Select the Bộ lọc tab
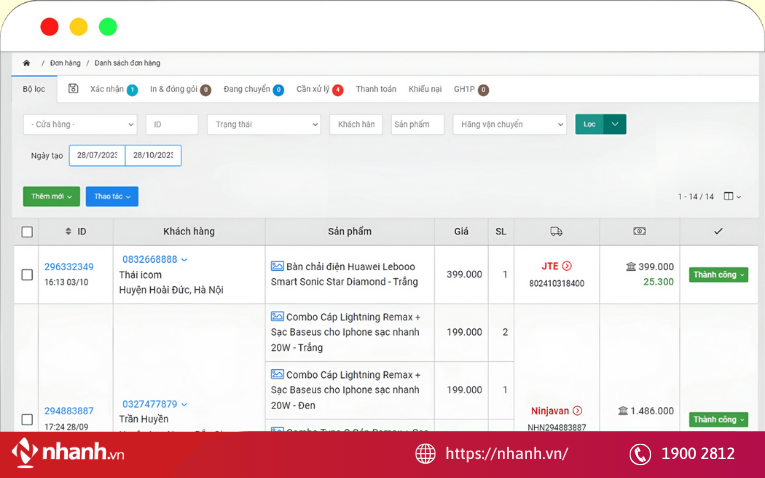The image size is (765, 478). [34, 89]
